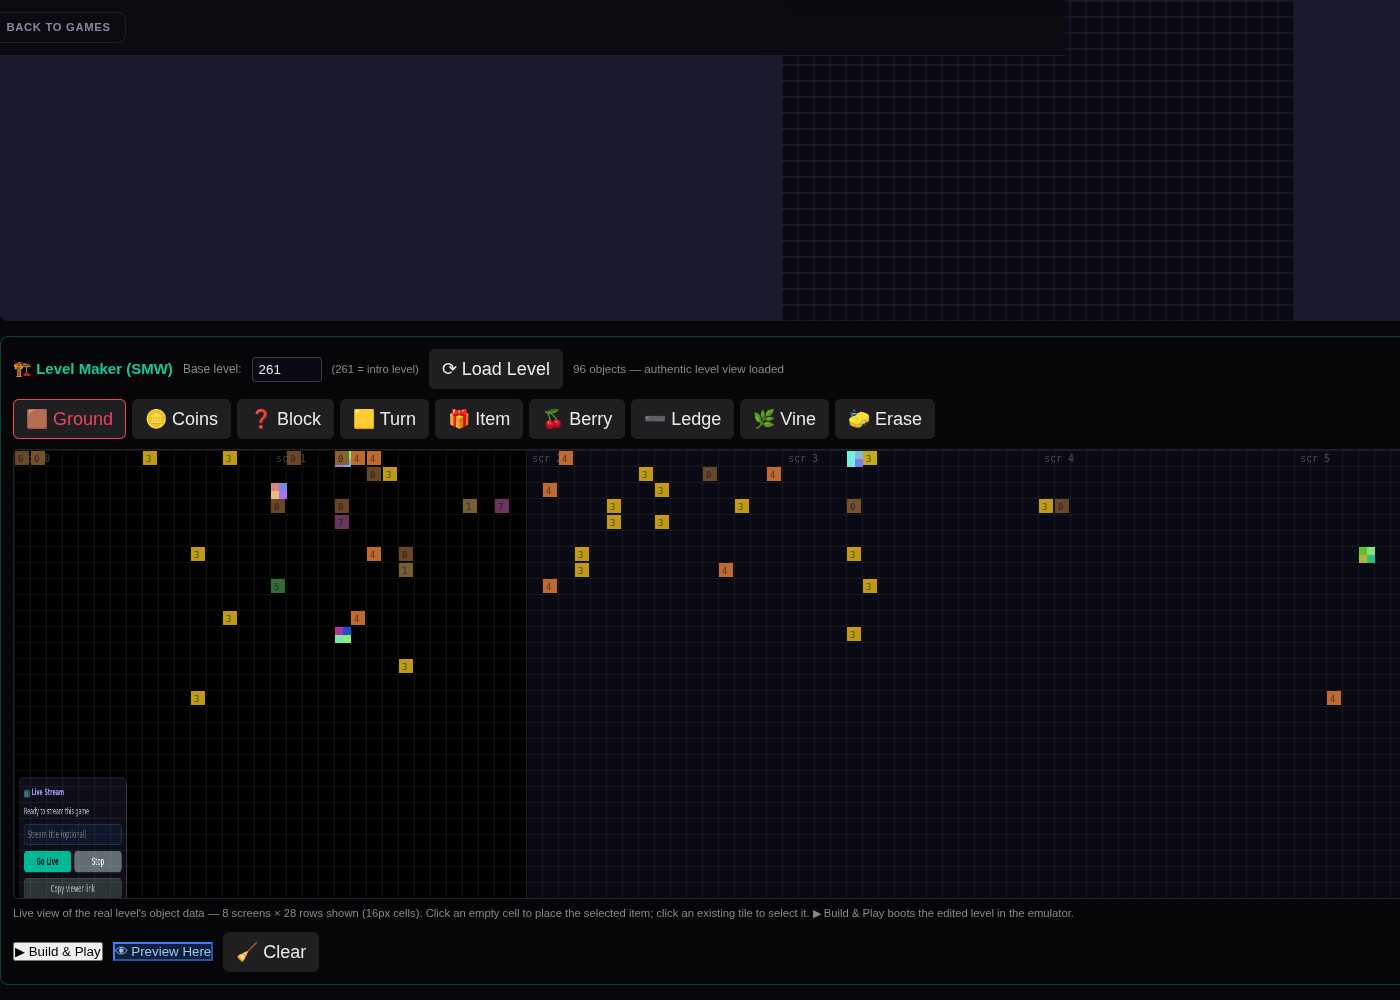This screenshot has height=1000, width=1400.
Task: Click the "scr 4" screen label
Action: point(1059,459)
